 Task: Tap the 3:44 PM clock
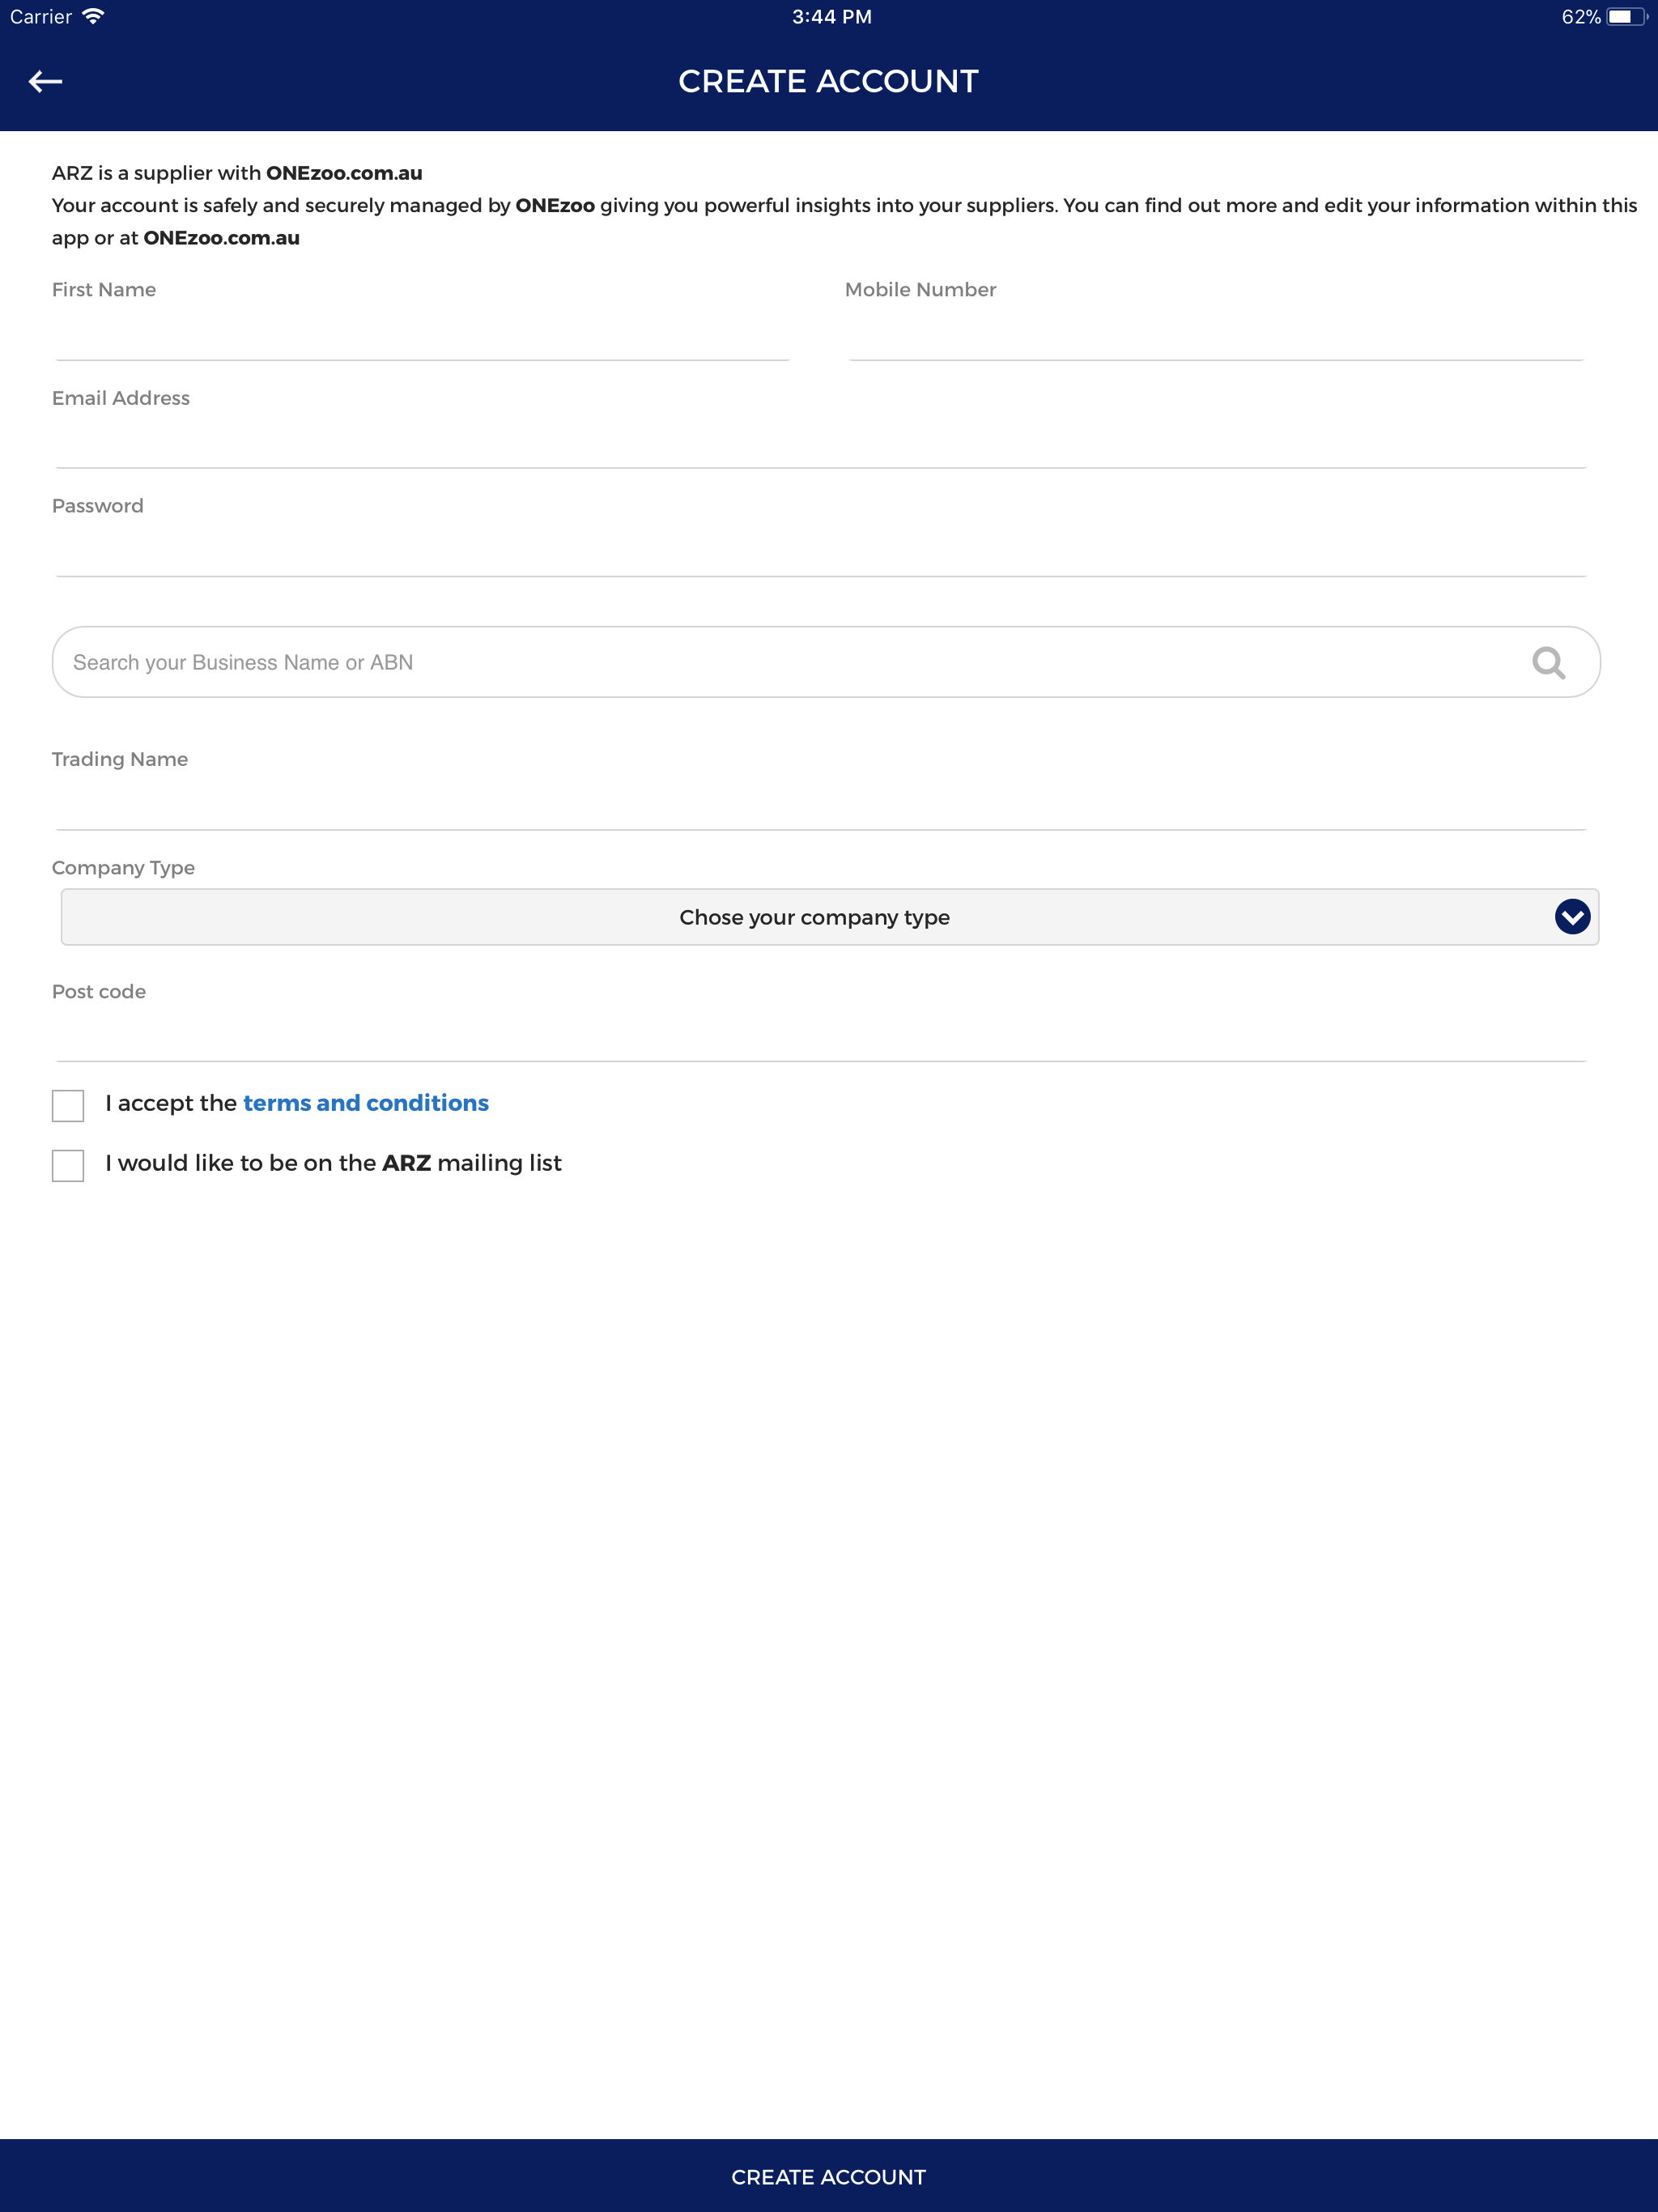[x=831, y=17]
